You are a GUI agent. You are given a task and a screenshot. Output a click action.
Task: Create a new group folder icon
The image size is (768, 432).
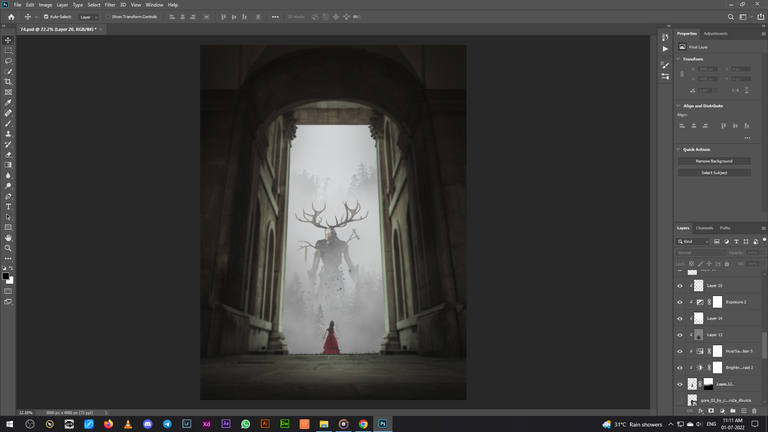pos(733,411)
